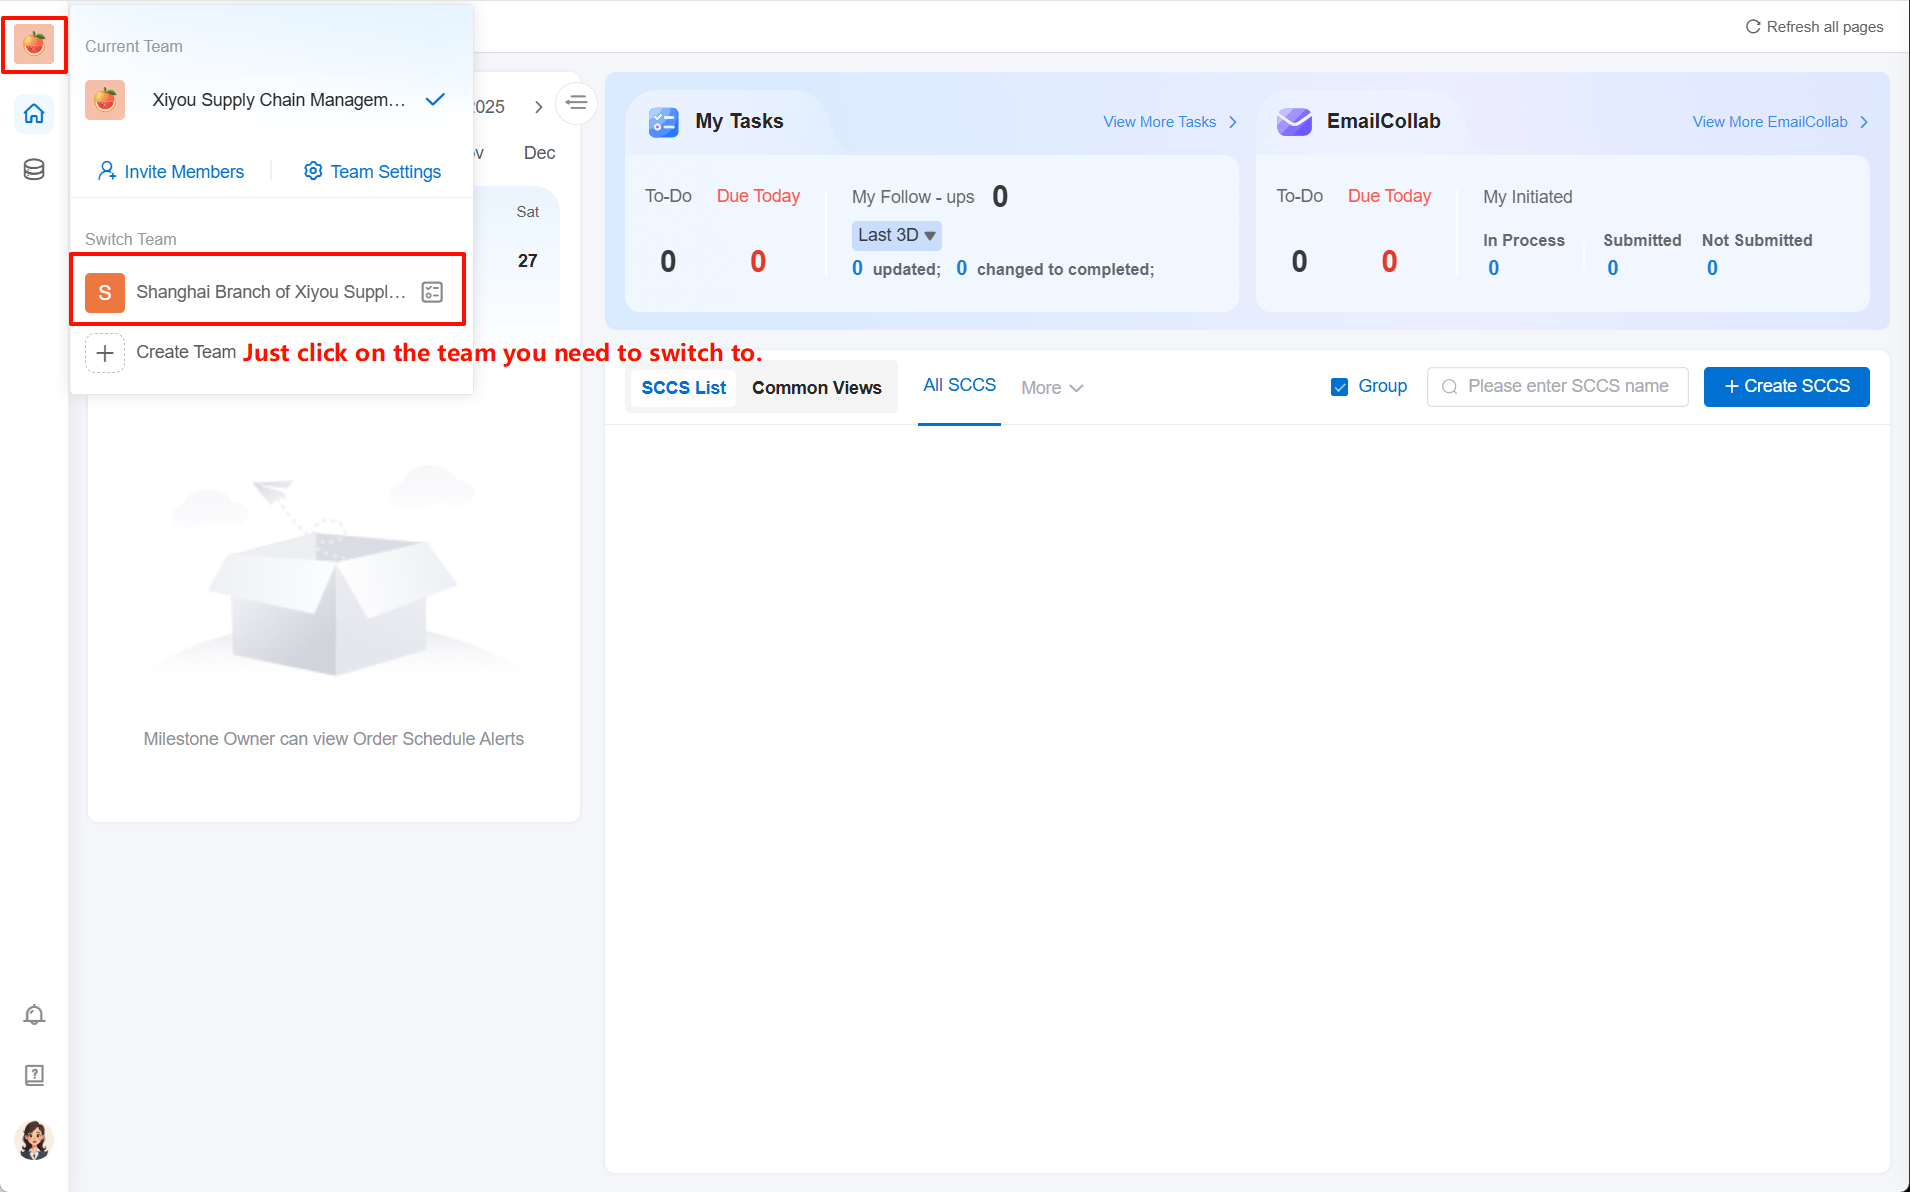1910x1192 pixels.
Task: Uncheck the Group checkbox
Action: pyautogui.click(x=1339, y=387)
